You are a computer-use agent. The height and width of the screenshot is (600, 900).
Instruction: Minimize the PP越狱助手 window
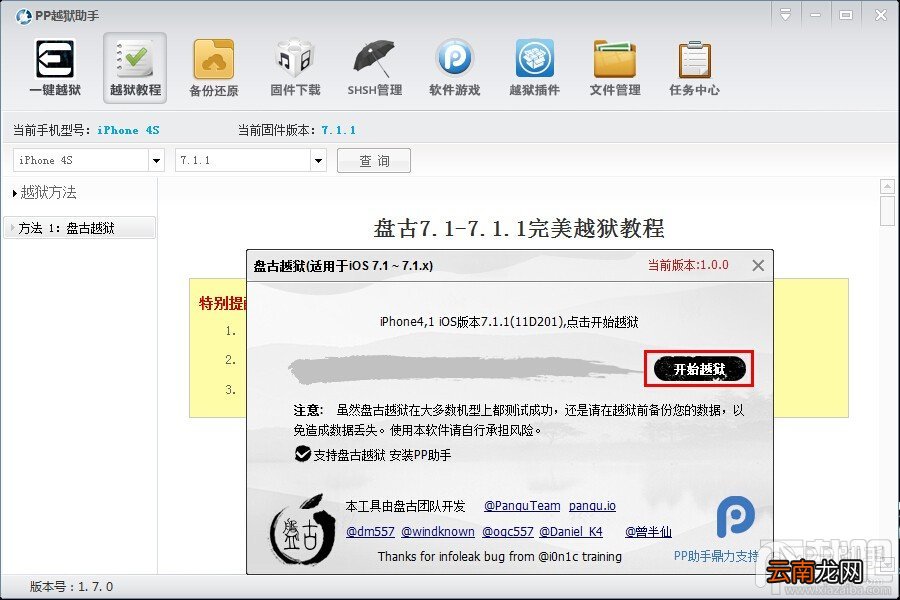click(815, 14)
